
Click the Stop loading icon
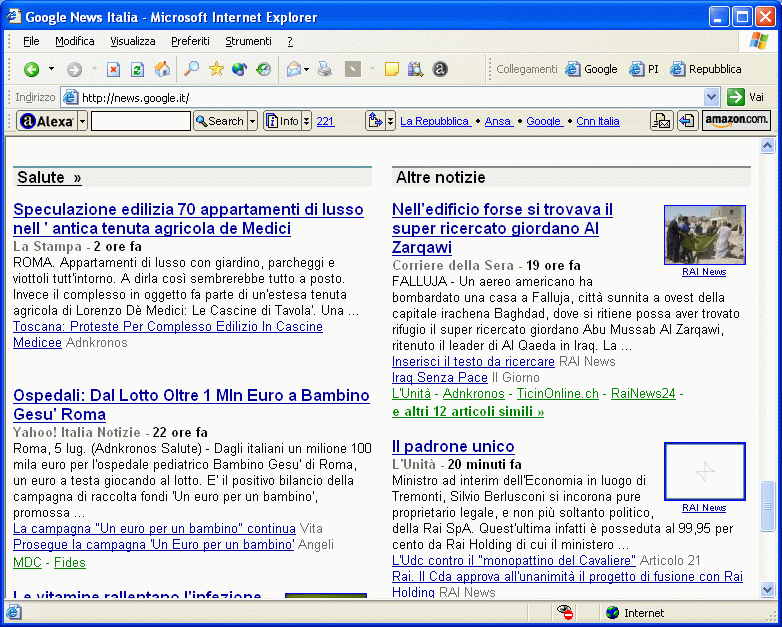pos(113,69)
